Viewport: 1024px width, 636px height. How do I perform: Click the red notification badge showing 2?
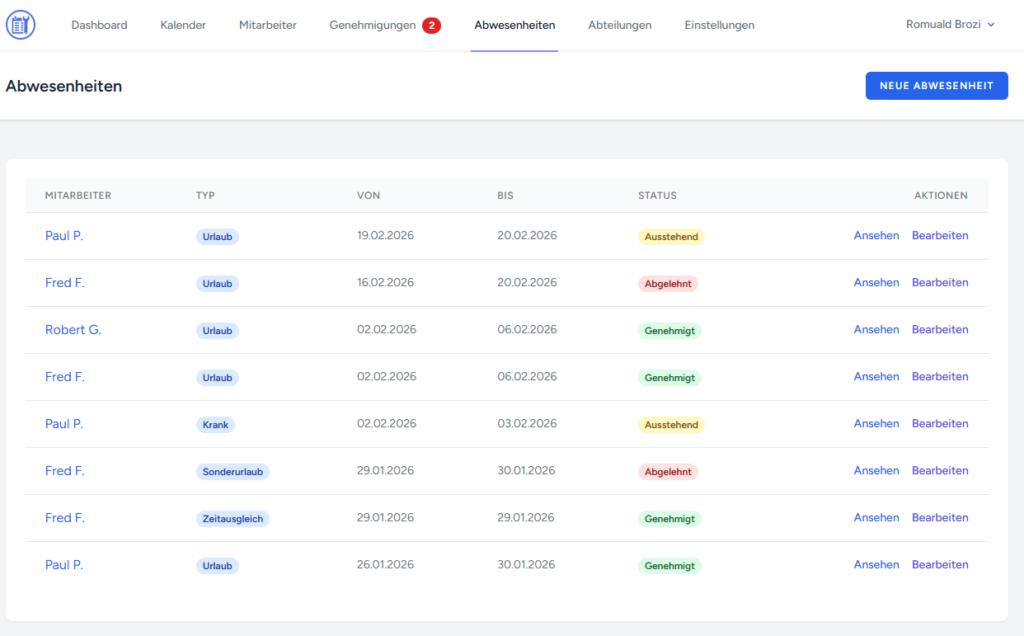tap(431, 26)
